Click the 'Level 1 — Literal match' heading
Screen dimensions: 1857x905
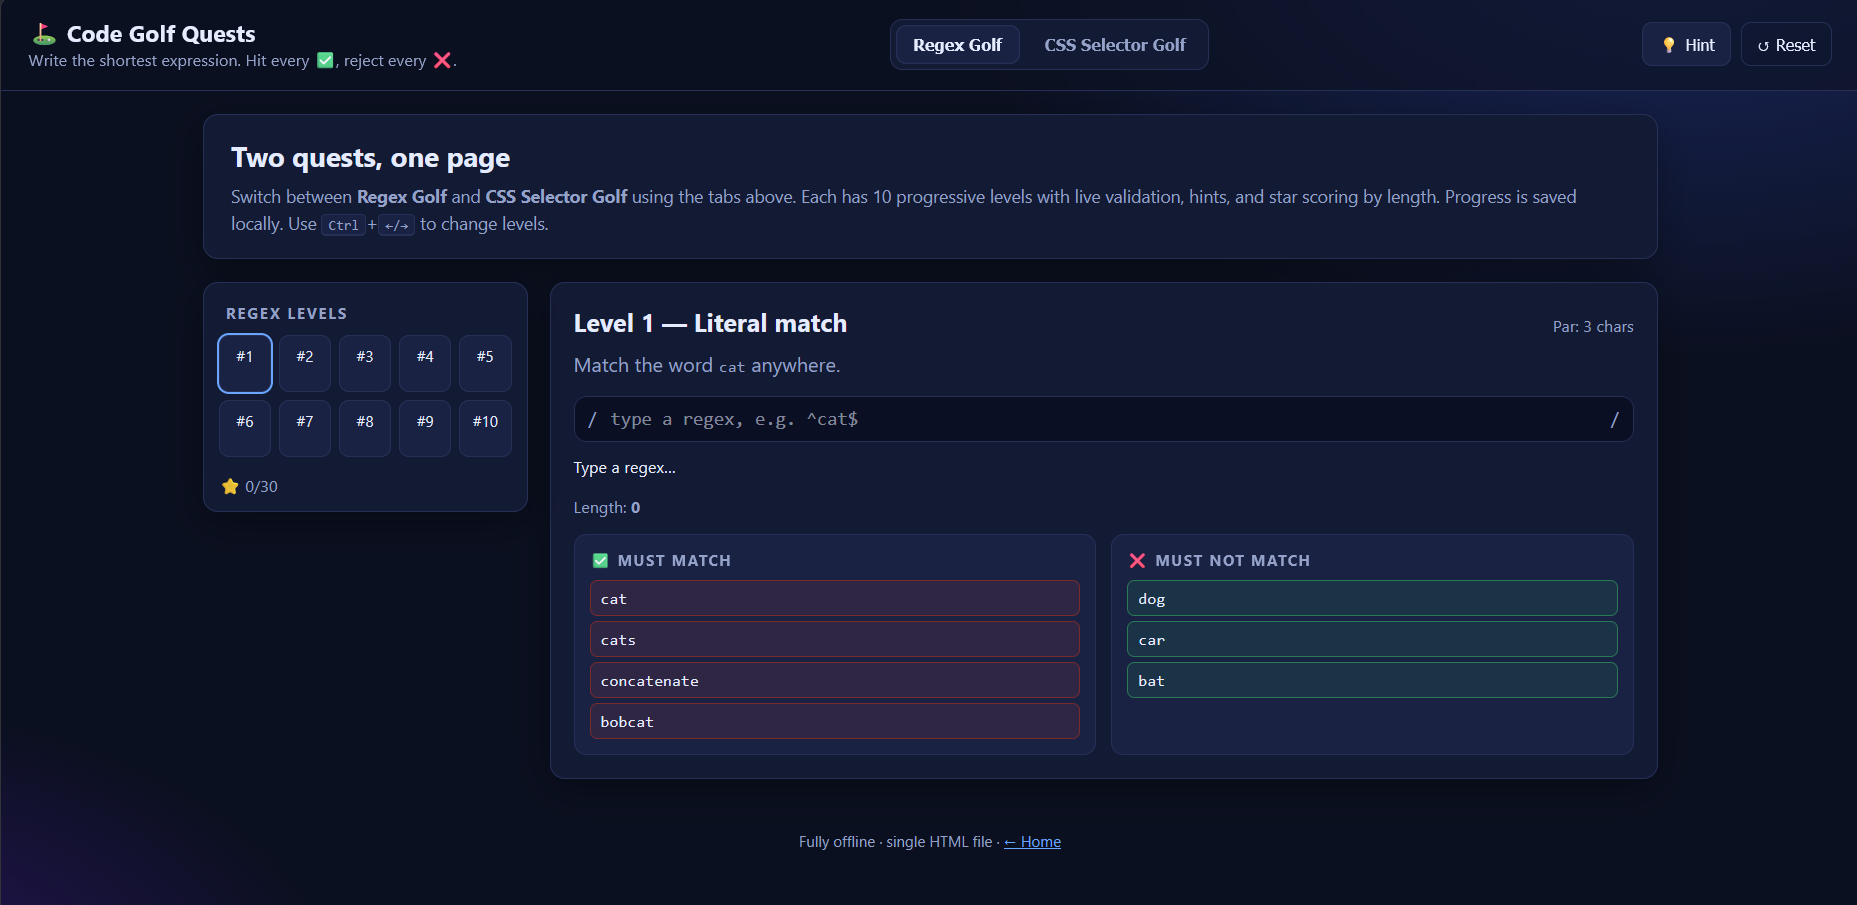coord(710,324)
